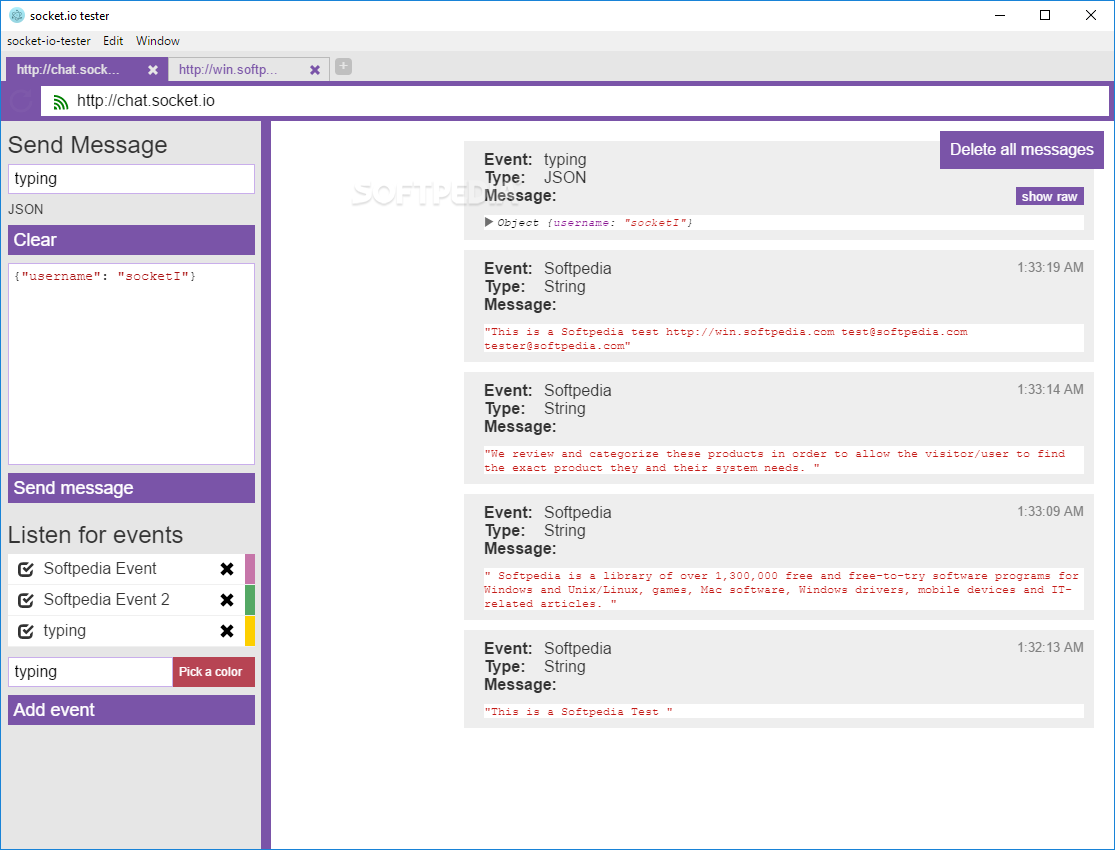Remove the Softpedia Event 2 listener
This screenshot has width=1115, height=850.
click(227, 600)
